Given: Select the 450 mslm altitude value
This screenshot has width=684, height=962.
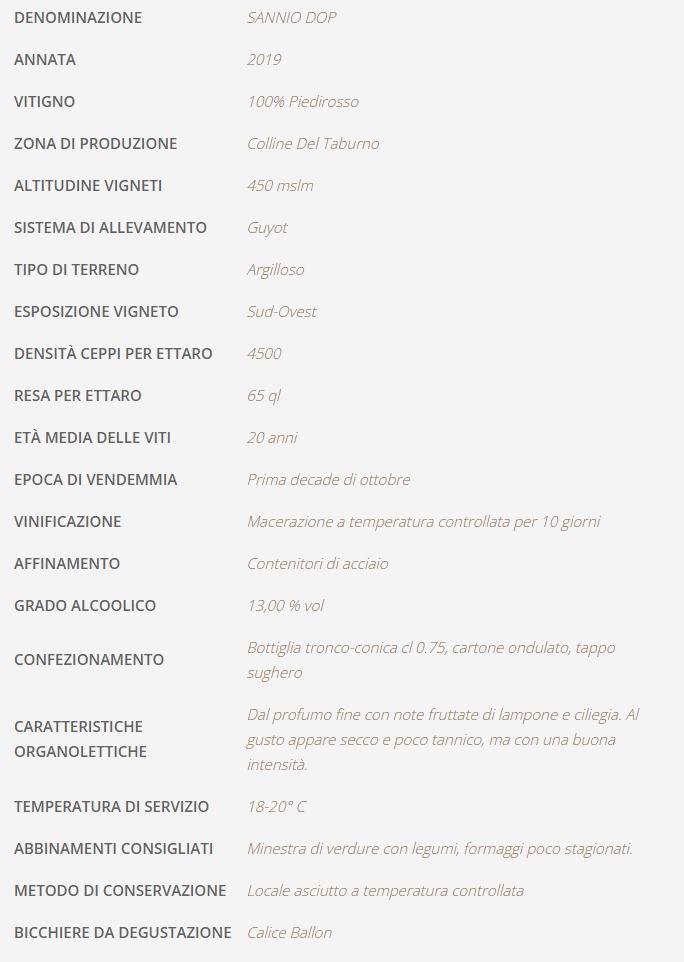Looking at the screenshot, I should (280, 185).
